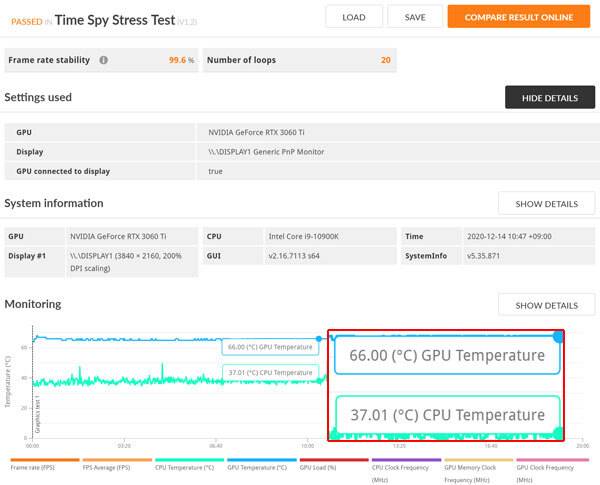Image resolution: width=600 pixels, height=485 pixels.
Task: Expand Monitoring section with Show Details
Action: click(547, 305)
